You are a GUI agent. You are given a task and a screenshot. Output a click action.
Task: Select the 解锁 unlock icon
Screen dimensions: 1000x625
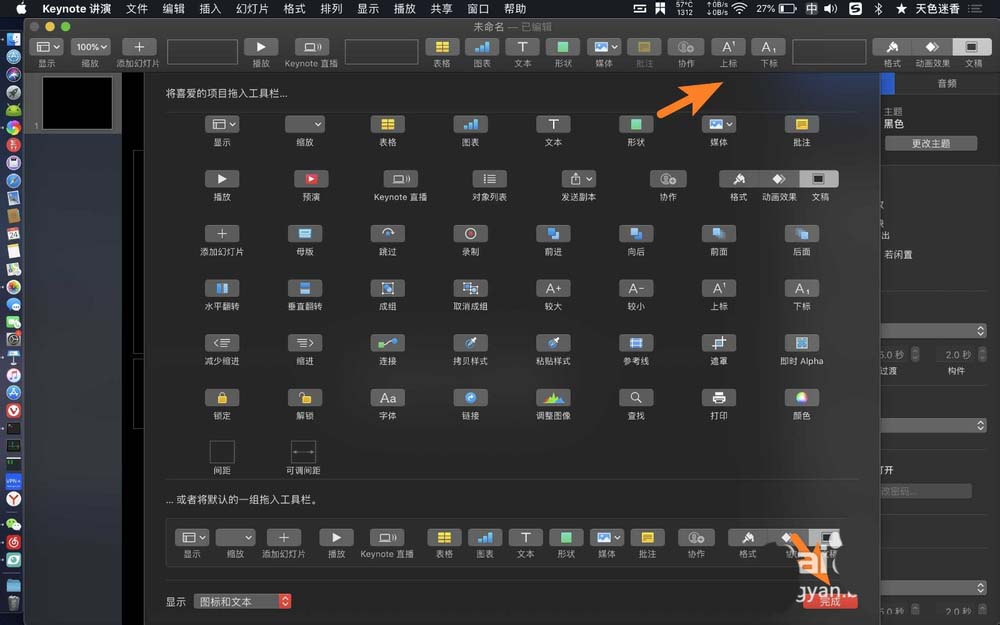point(305,398)
